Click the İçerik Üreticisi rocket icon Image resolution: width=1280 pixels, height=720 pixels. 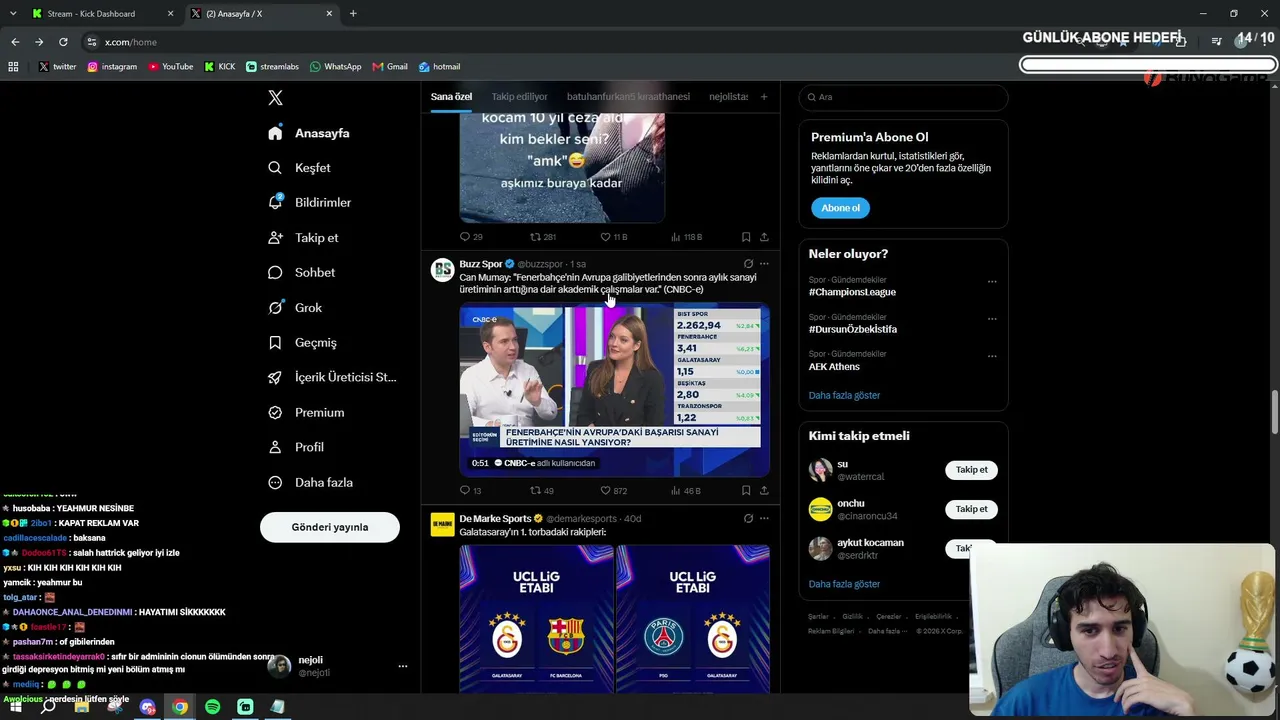(x=275, y=377)
